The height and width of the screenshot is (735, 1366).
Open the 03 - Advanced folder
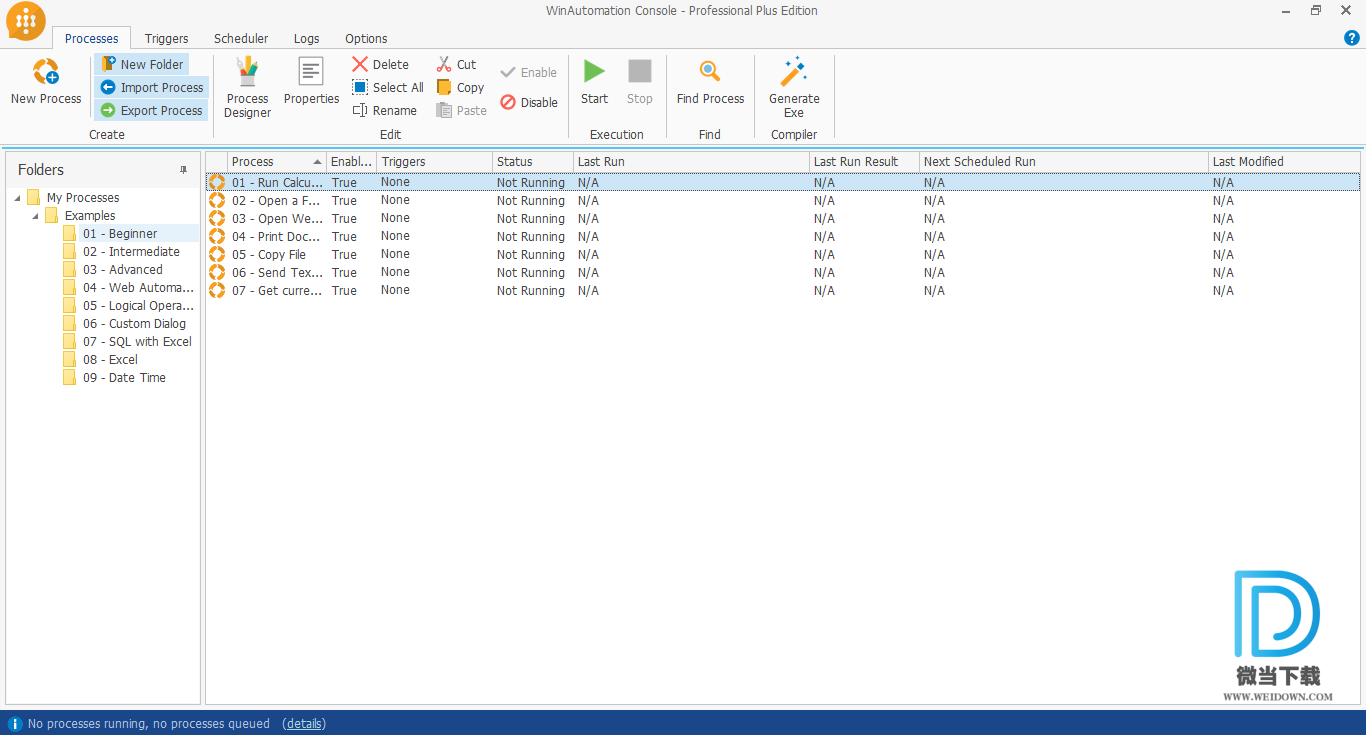point(122,270)
